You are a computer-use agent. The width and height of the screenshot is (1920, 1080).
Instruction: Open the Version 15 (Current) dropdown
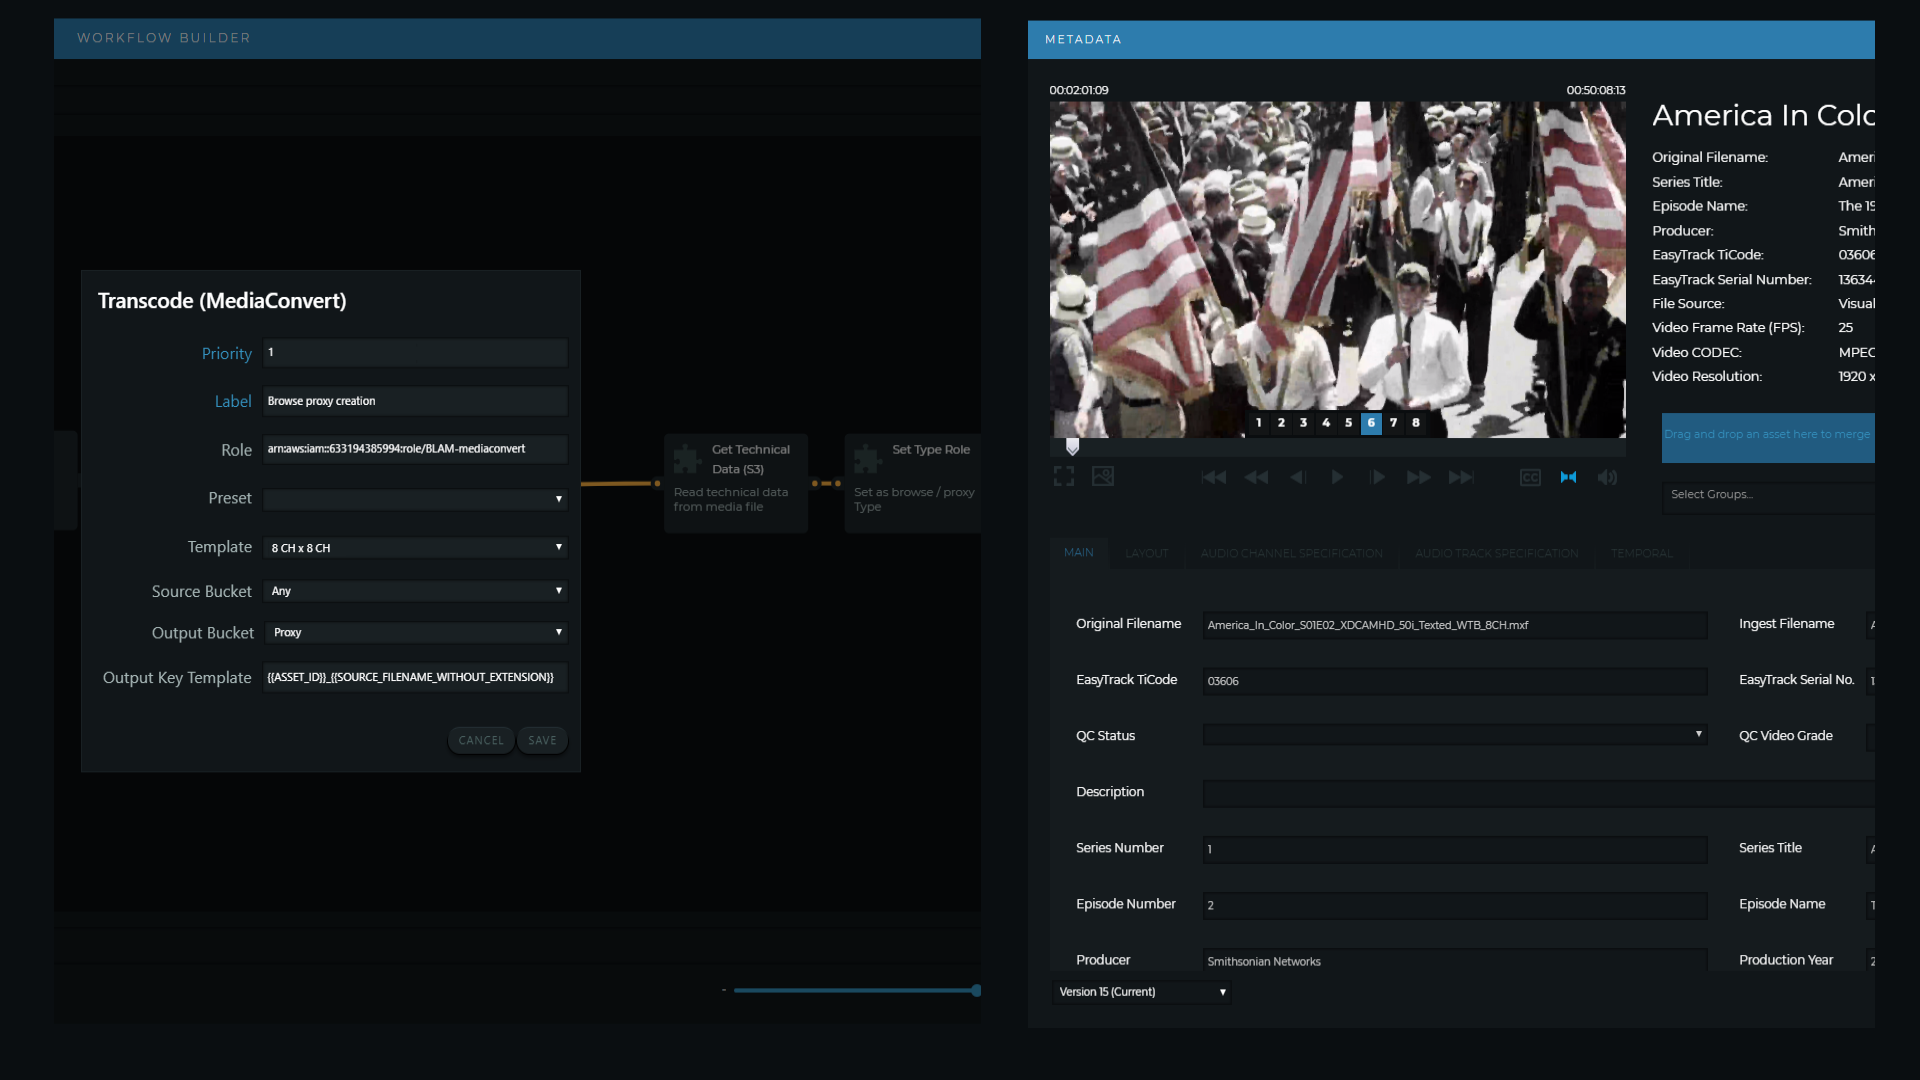pyautogui.click(x=1141, y=992)
